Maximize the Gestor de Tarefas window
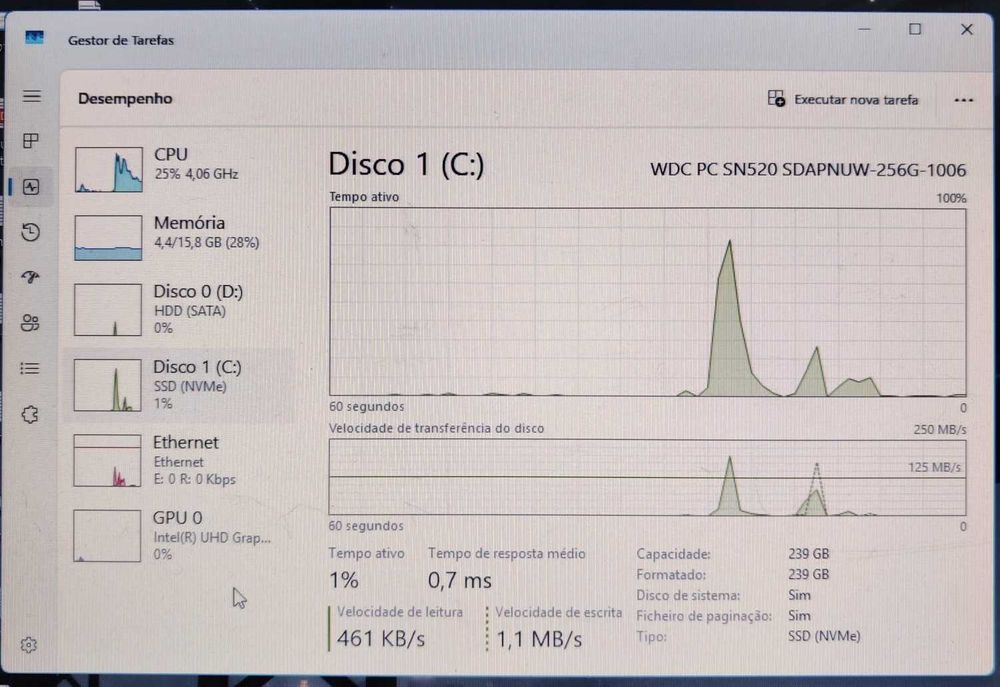The image size is (1000, 687). pos(915,29)
